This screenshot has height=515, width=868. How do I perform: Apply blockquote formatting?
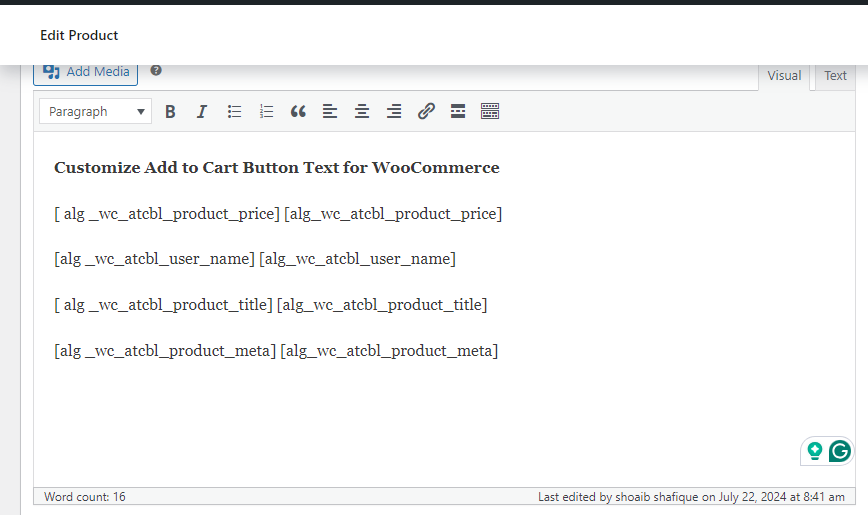298,112
